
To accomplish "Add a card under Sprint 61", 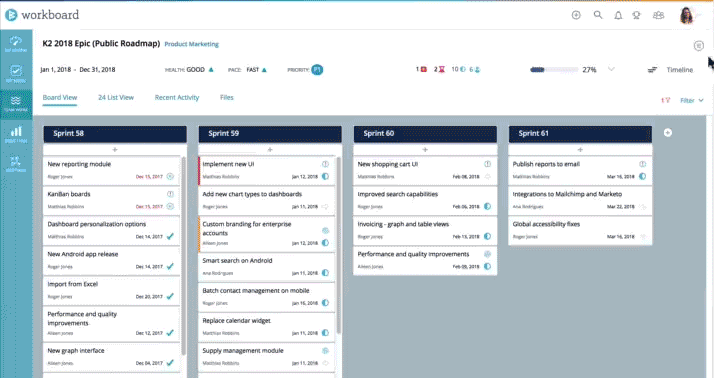I will click(580, 149).
